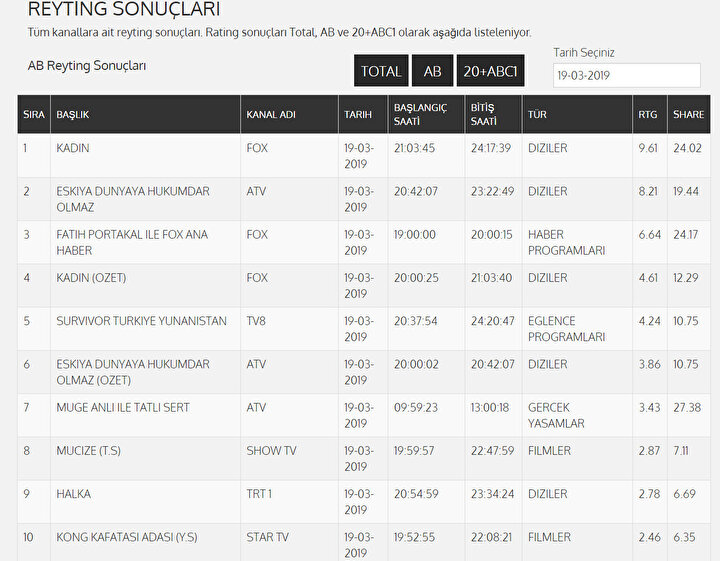Select the HALKA title
The height and width of the screenshot is (561, 720).
(x=73, y=494)
